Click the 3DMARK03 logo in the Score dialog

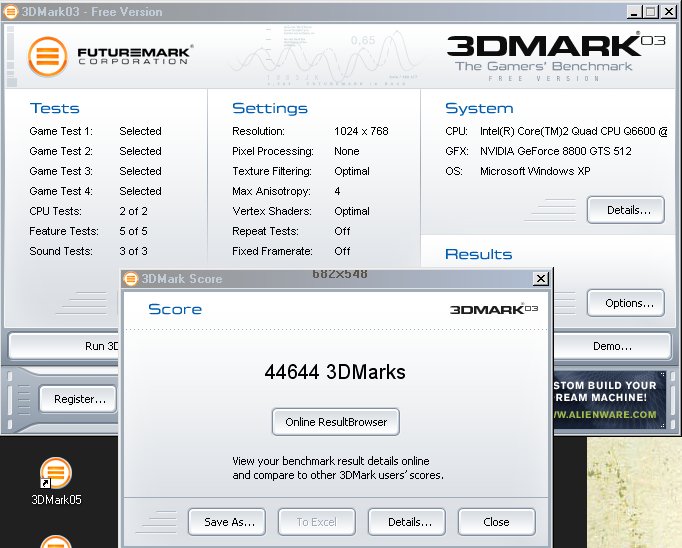pyautogui.click(x=494, y=309)
